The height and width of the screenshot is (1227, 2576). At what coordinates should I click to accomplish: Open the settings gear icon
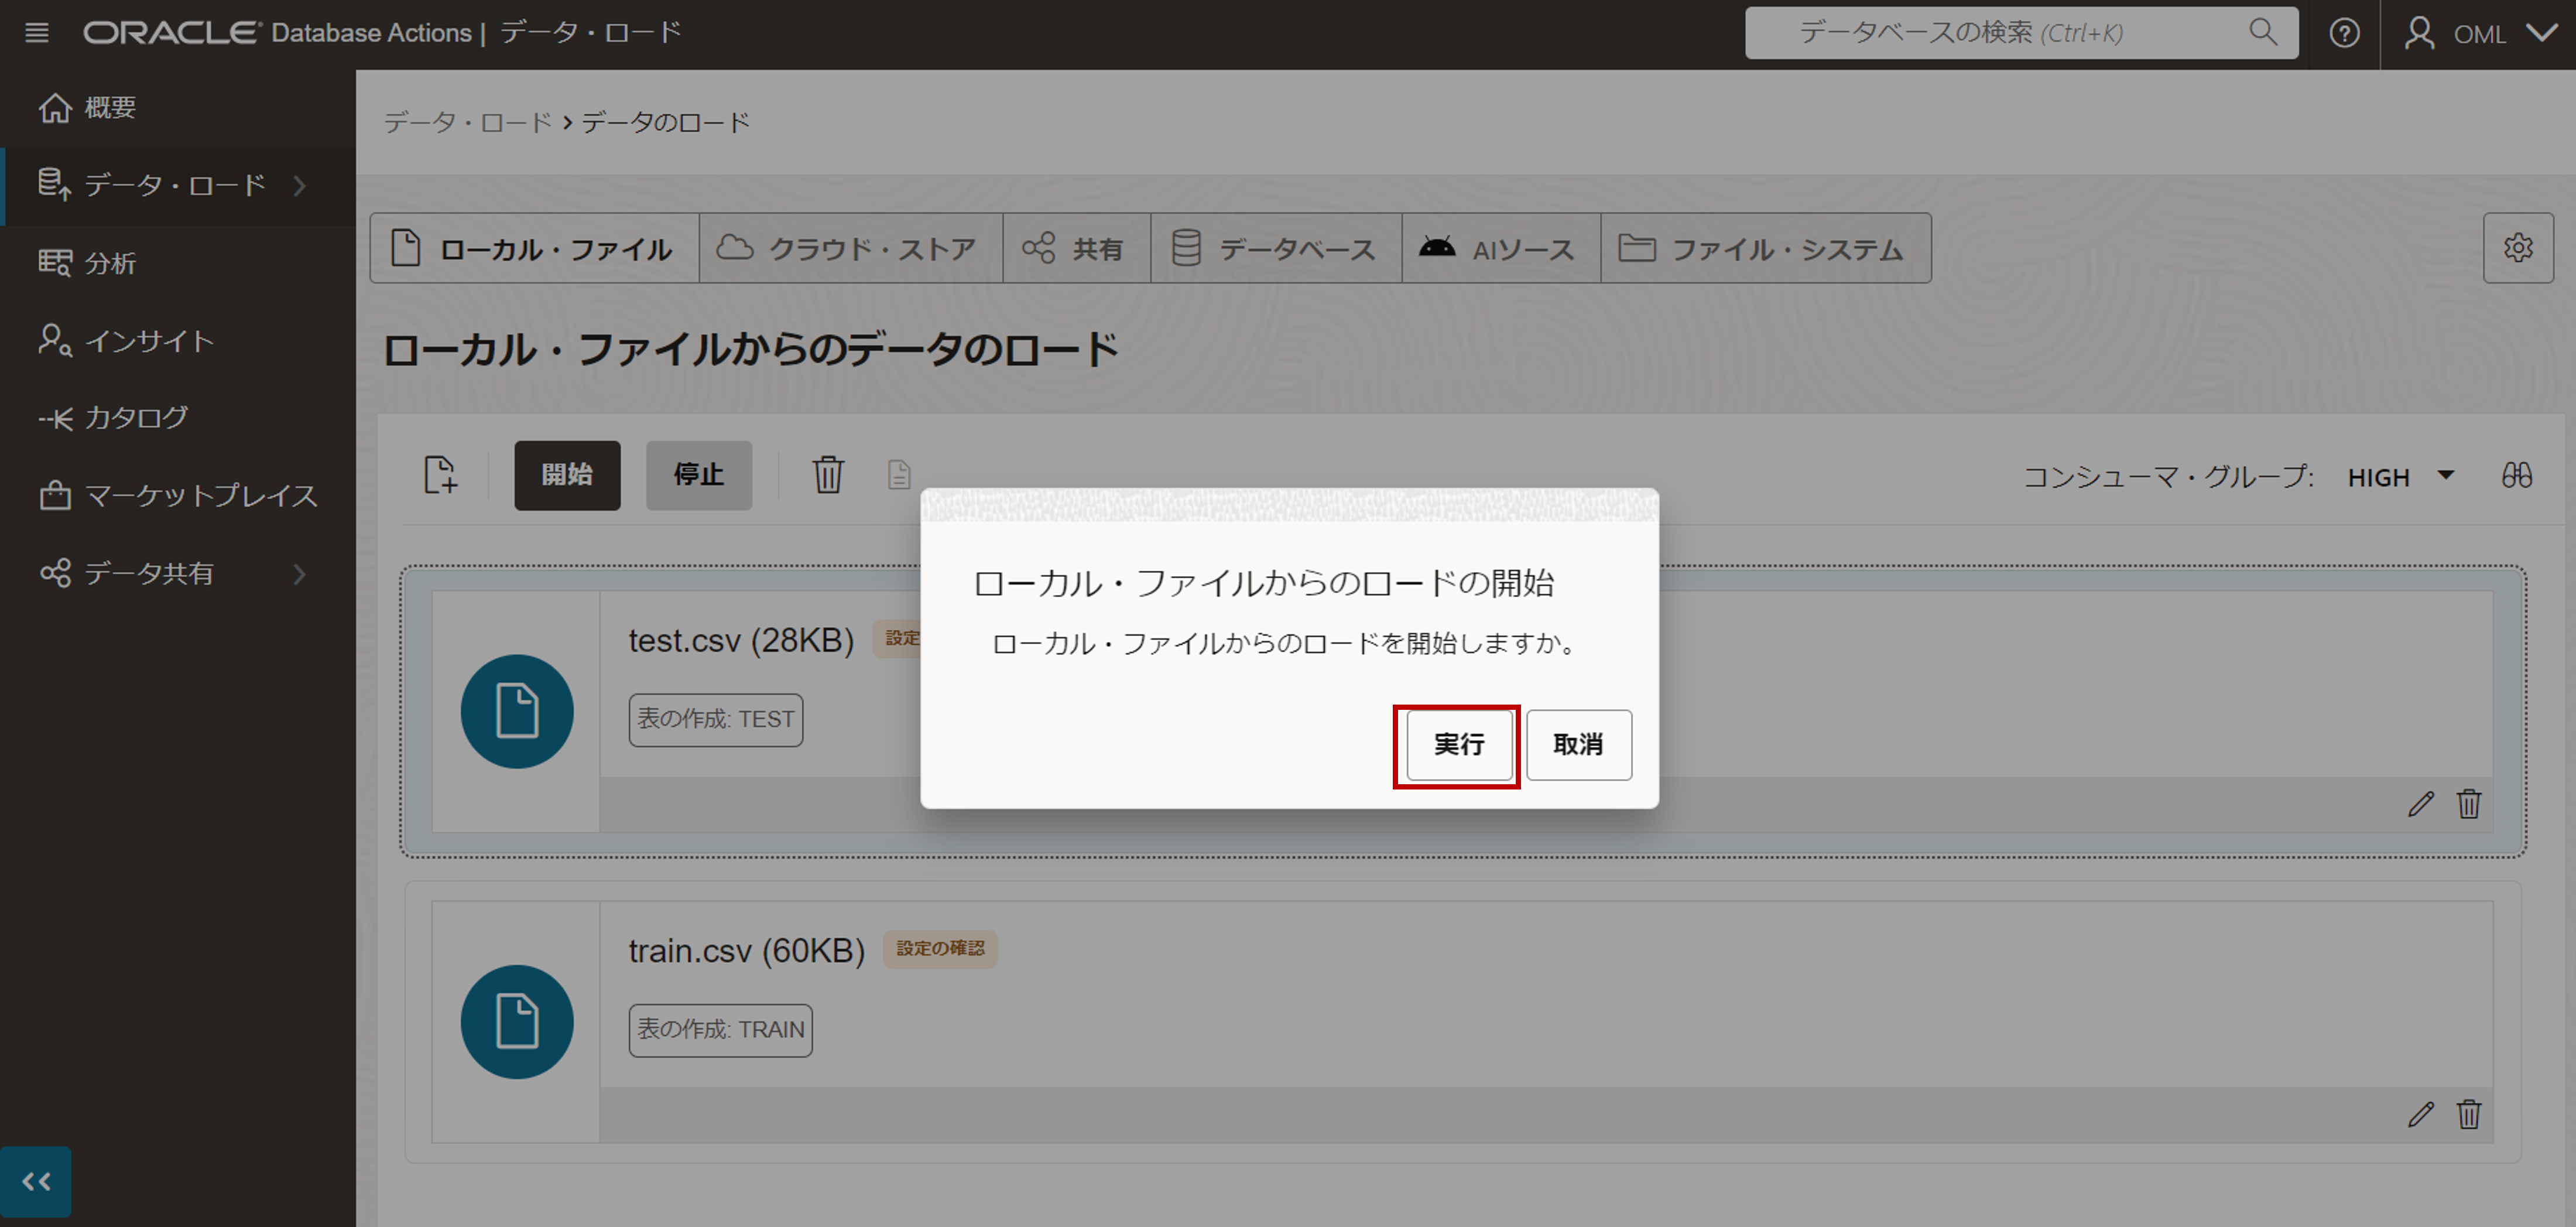click(x=2517, y=248)
